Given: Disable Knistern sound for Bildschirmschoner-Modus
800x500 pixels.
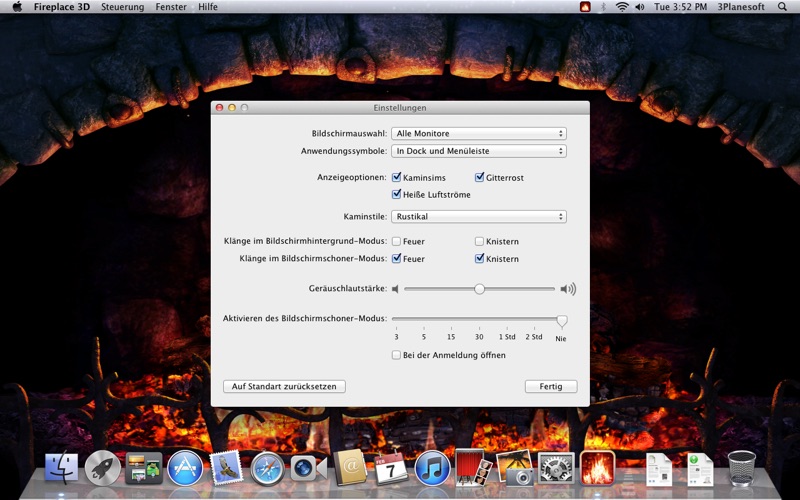Looking at the screenshot, I should 479,258.
